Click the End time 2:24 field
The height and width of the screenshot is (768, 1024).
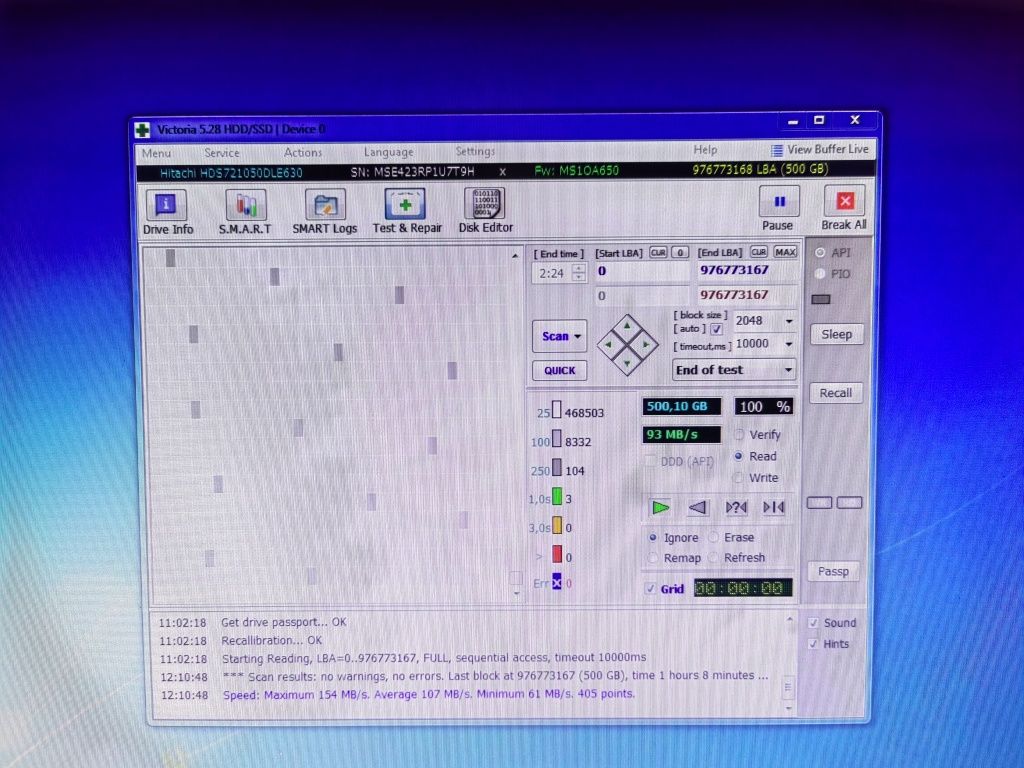552,273
